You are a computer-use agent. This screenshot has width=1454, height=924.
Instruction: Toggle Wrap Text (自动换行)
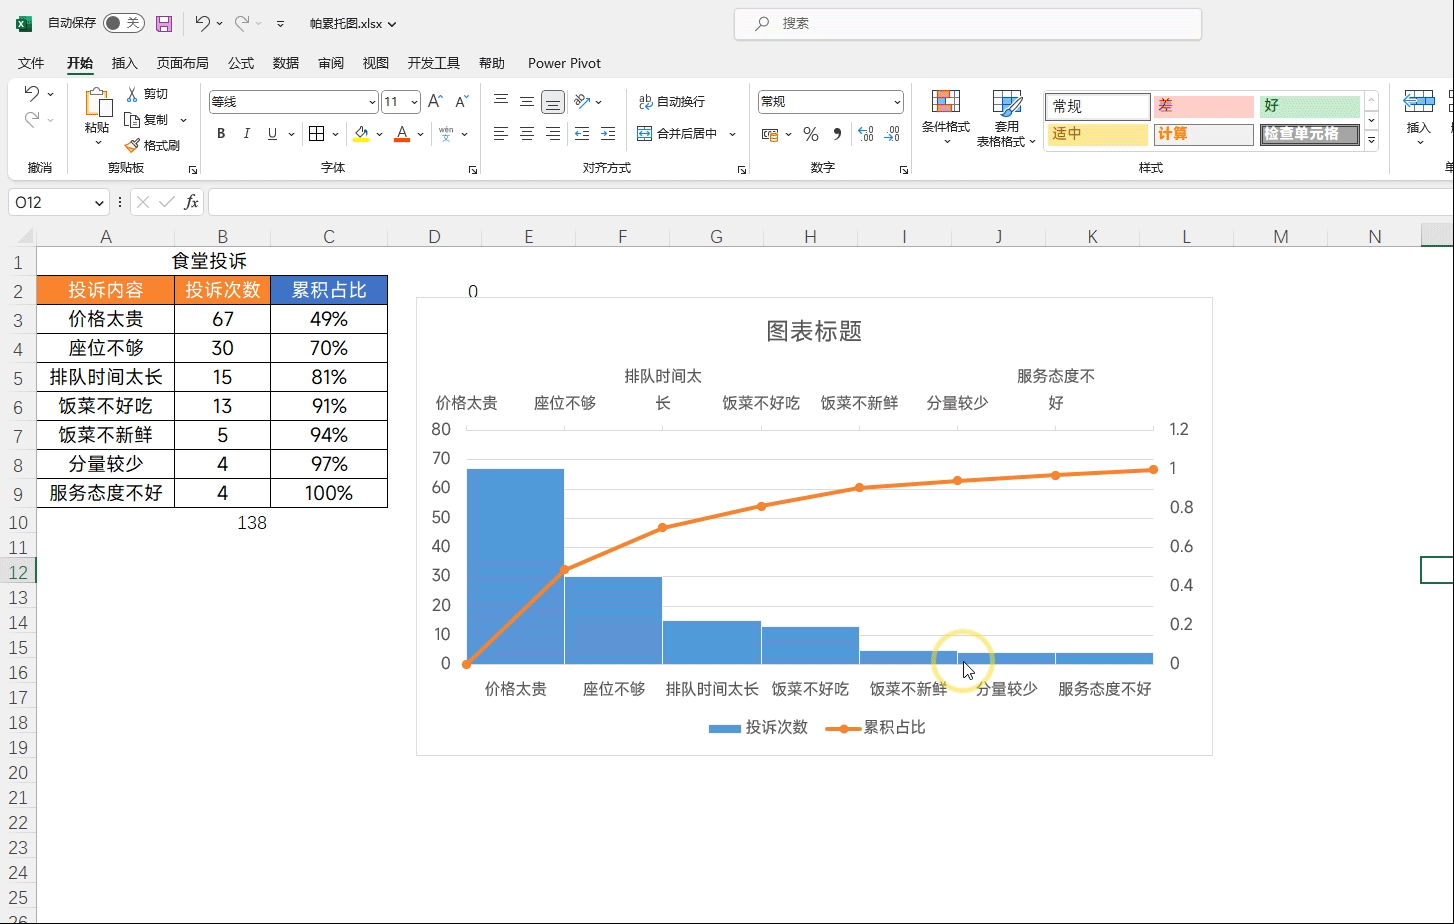tap(672, 101)
